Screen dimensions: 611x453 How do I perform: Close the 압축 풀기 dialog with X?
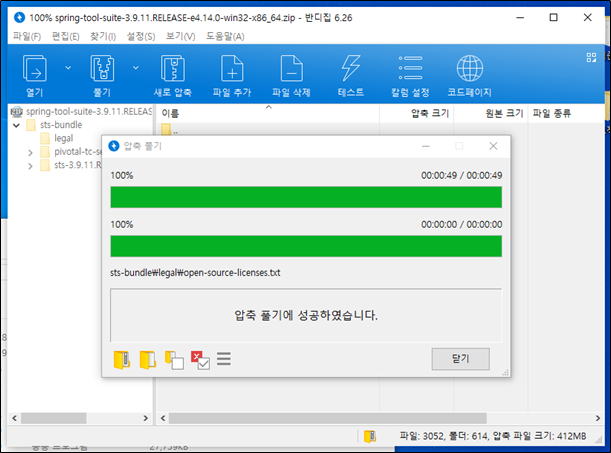click(x=493, y=146)
